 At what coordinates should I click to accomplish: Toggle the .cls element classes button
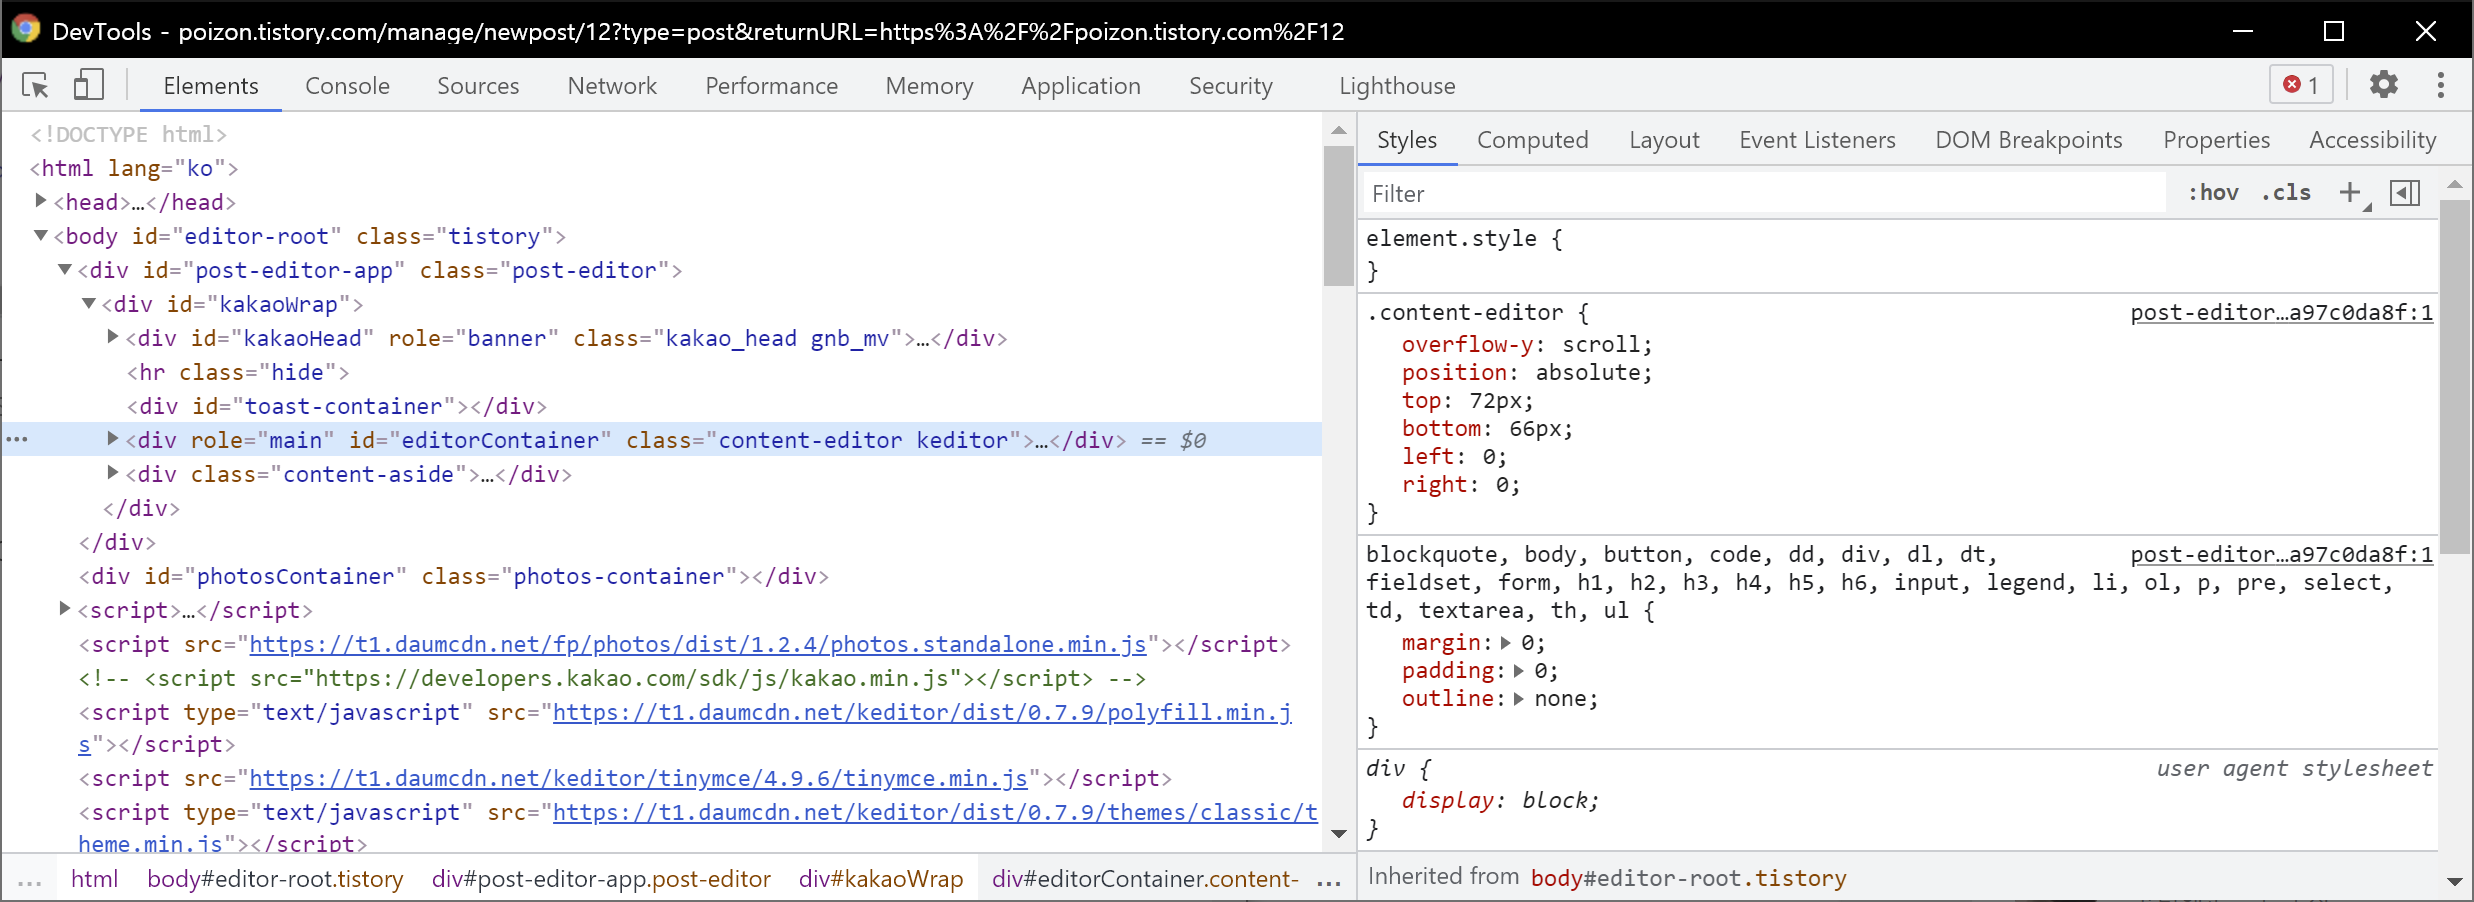click(x=2286, y=193)
